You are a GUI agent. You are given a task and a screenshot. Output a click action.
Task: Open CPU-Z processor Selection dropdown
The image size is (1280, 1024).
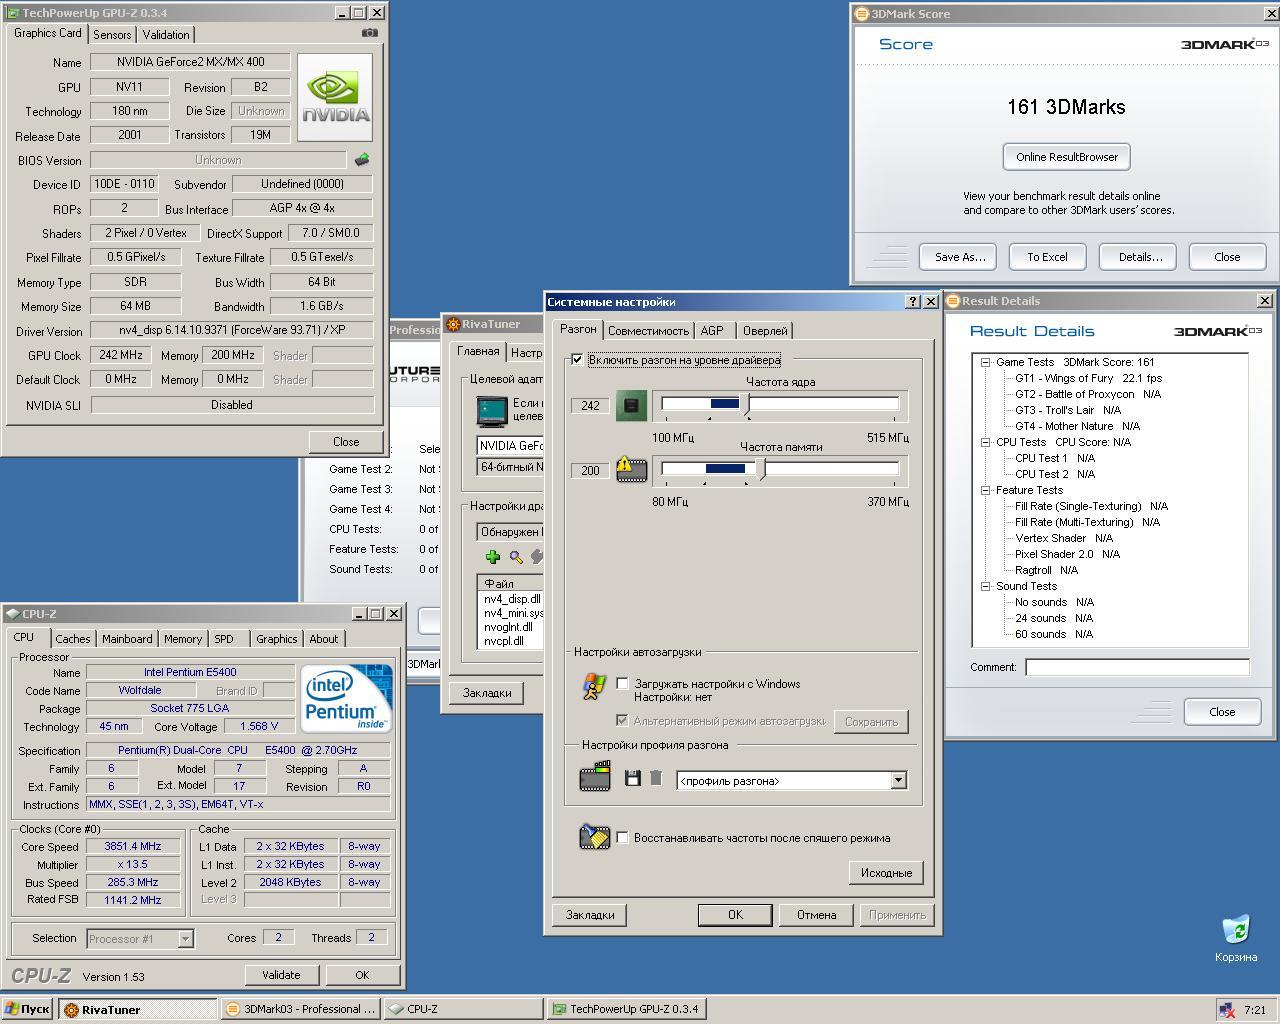[185, 938]
